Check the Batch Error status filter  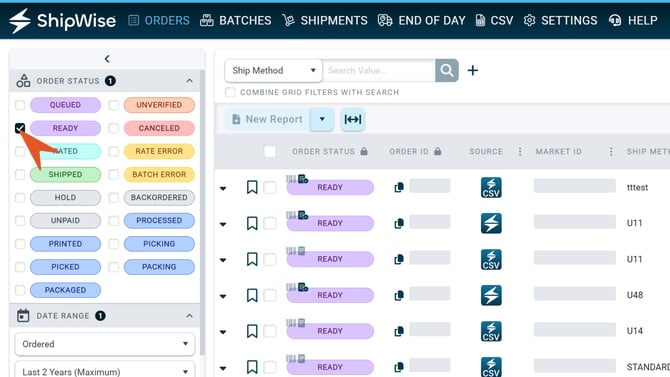tap(113, 174)
